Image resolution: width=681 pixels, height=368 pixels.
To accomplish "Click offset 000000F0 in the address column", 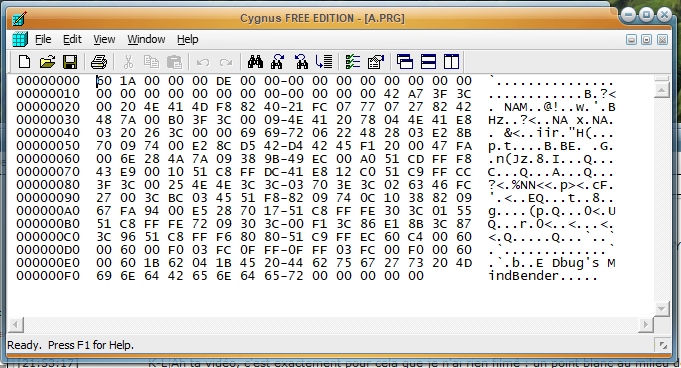I will (x=48, y=276).
